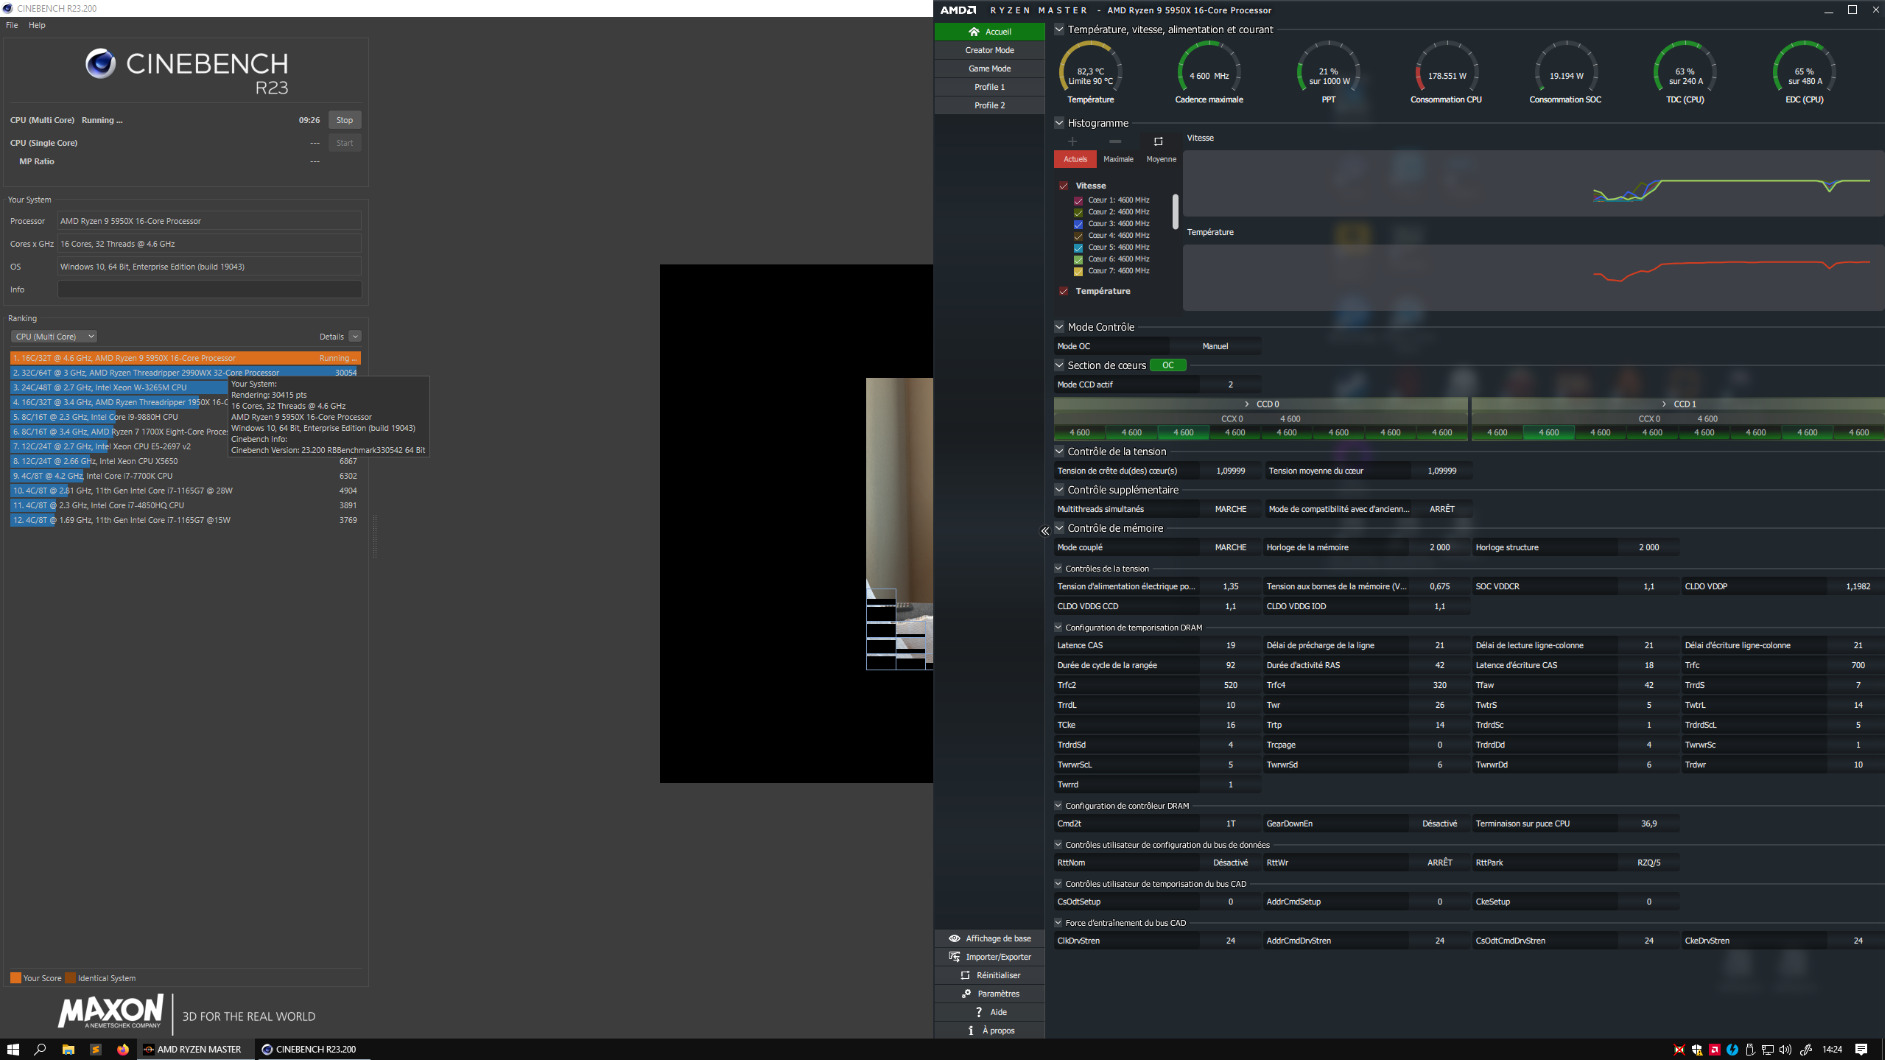1885x1060 pixels.
Task: Click the Intel Core i7-7700K ranking entry
Action: point(185,476)
